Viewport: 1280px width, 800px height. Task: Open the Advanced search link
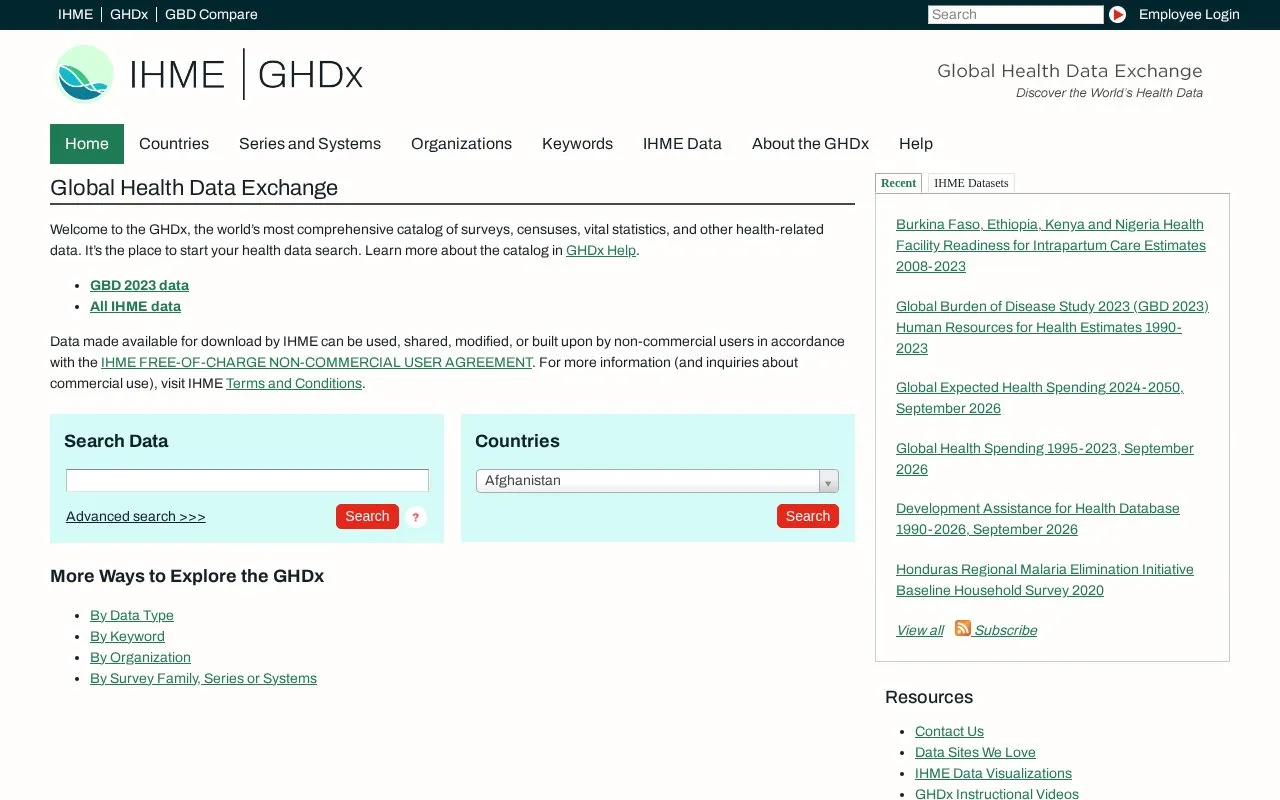pos(136,516)
